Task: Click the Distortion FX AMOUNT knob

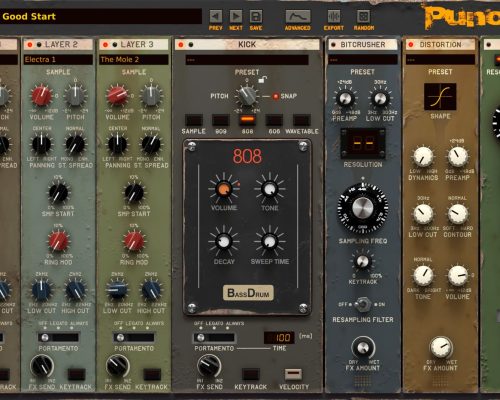Action: pyautogui.click(x=441, y=347)
